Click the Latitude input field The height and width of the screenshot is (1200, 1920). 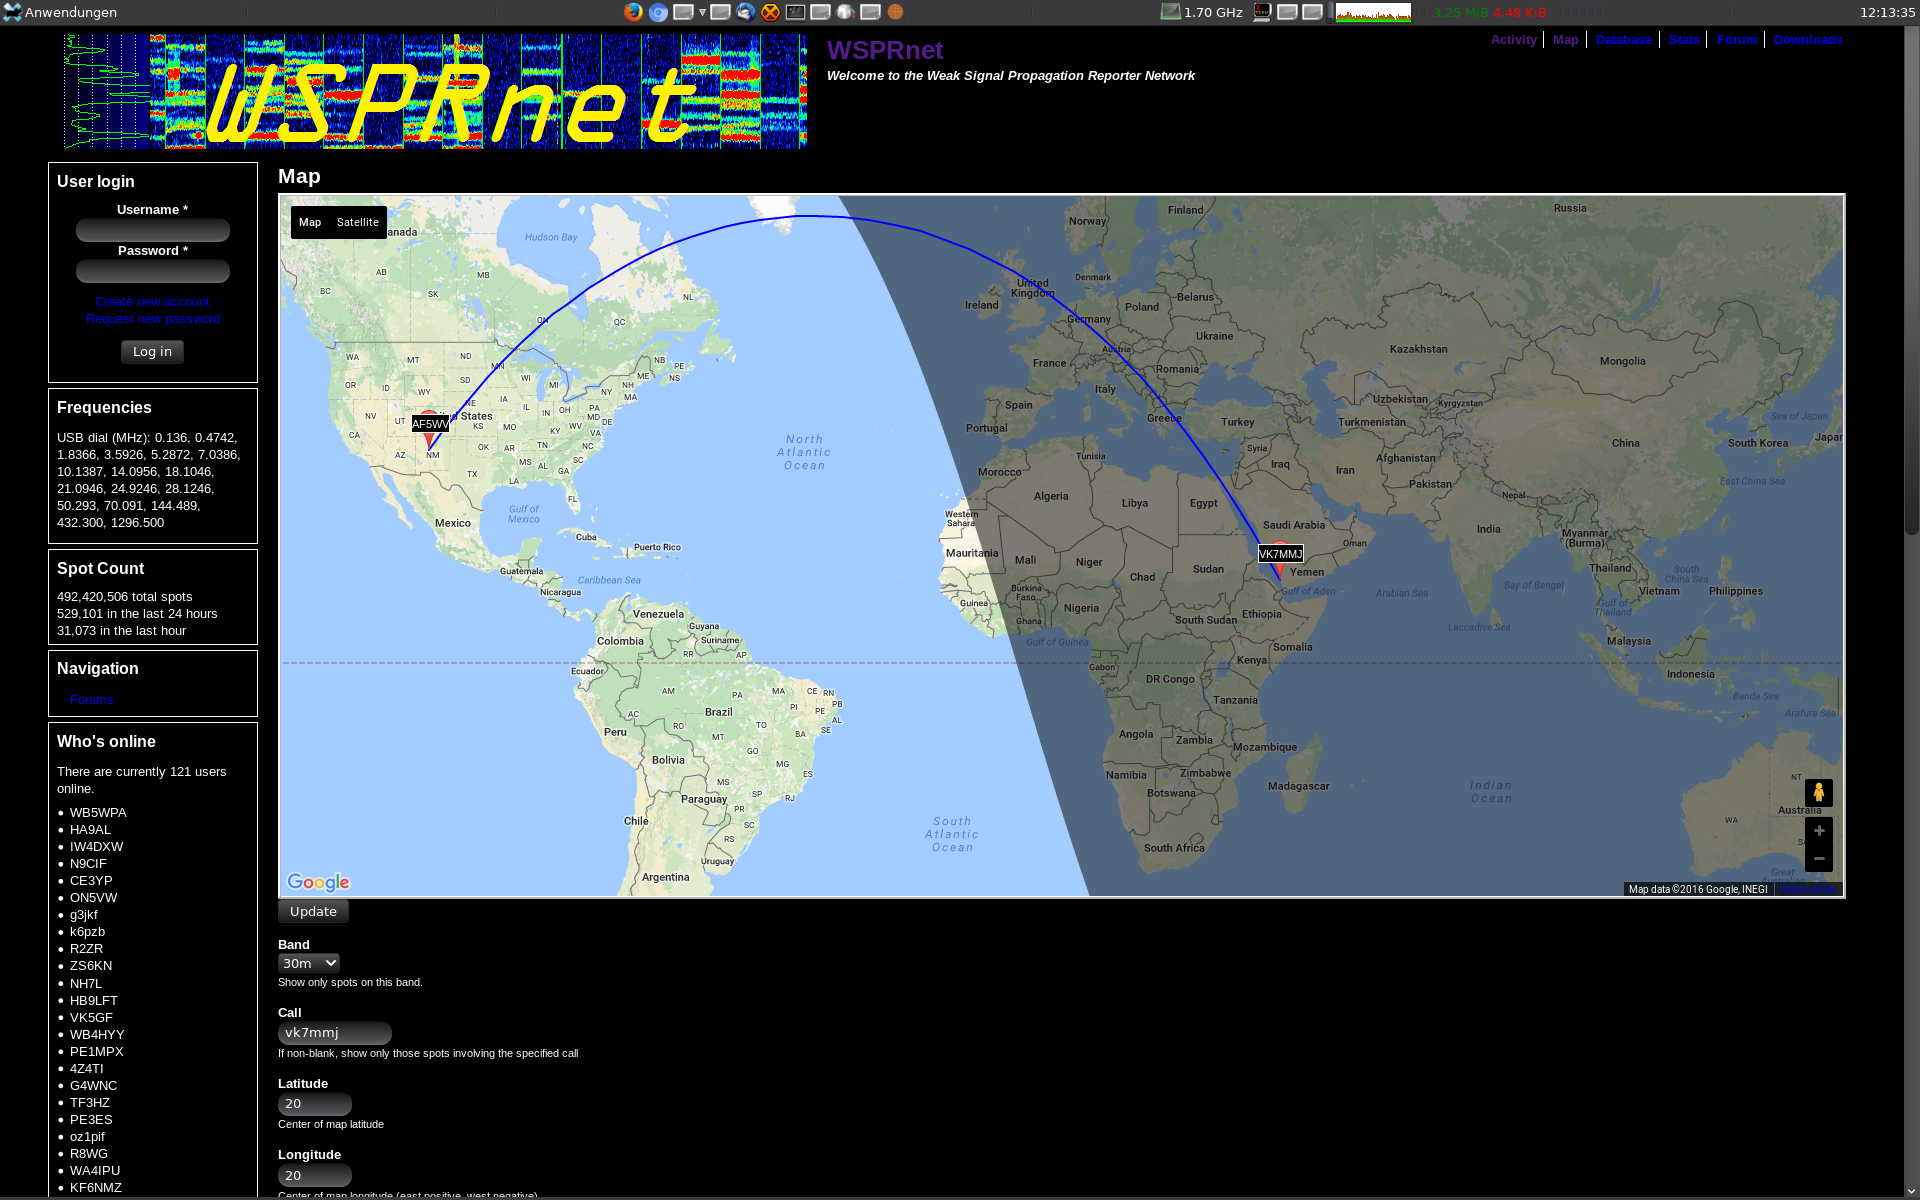[315, 1104]
